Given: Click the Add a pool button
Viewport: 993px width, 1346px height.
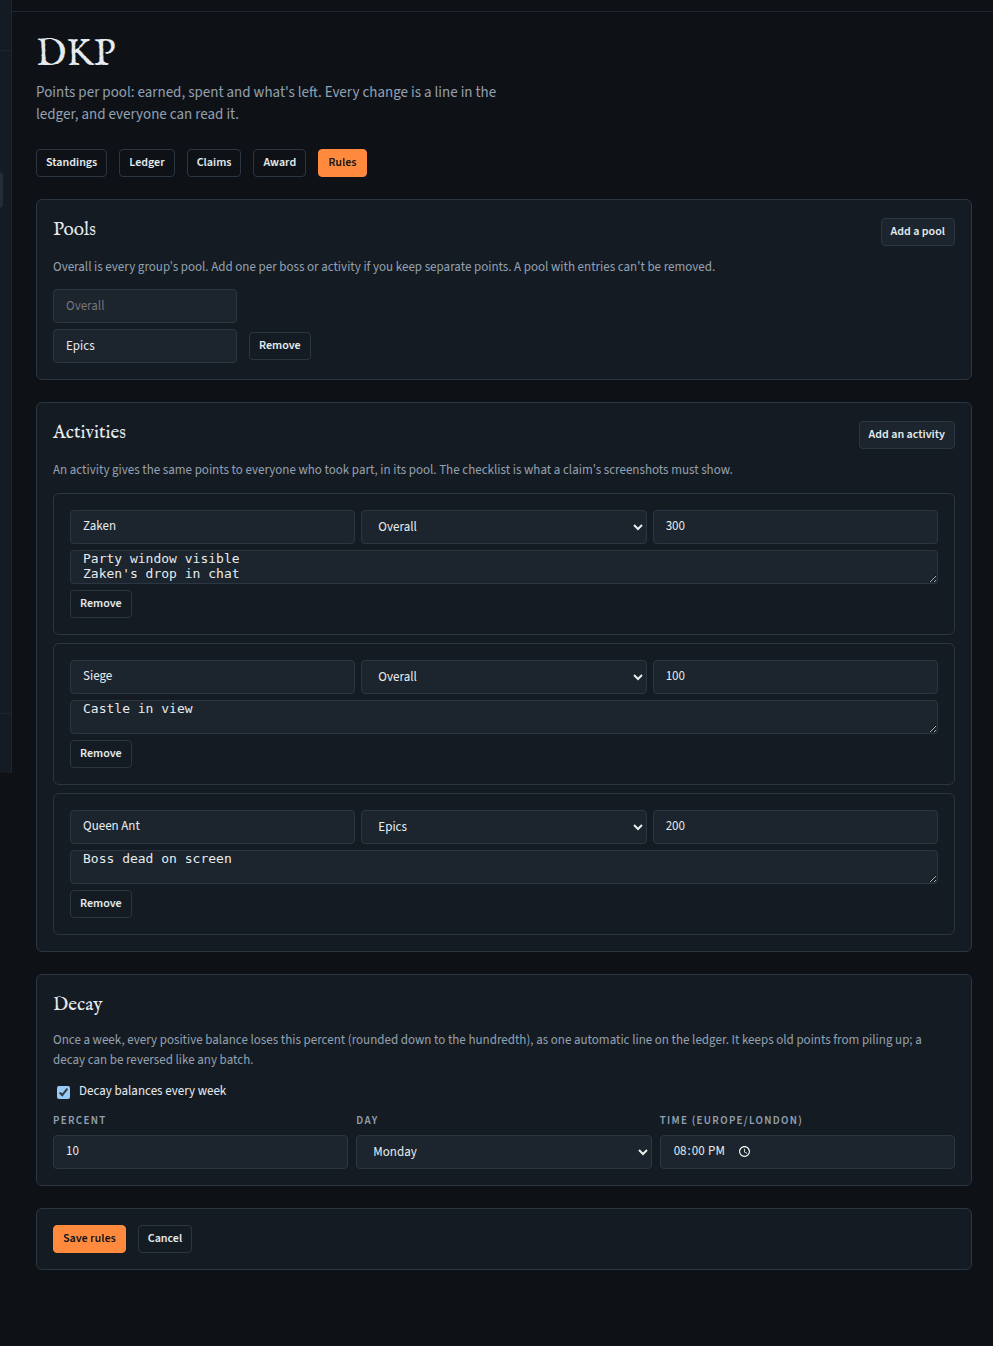Looking at the screenshot, I should pos(917,232).
